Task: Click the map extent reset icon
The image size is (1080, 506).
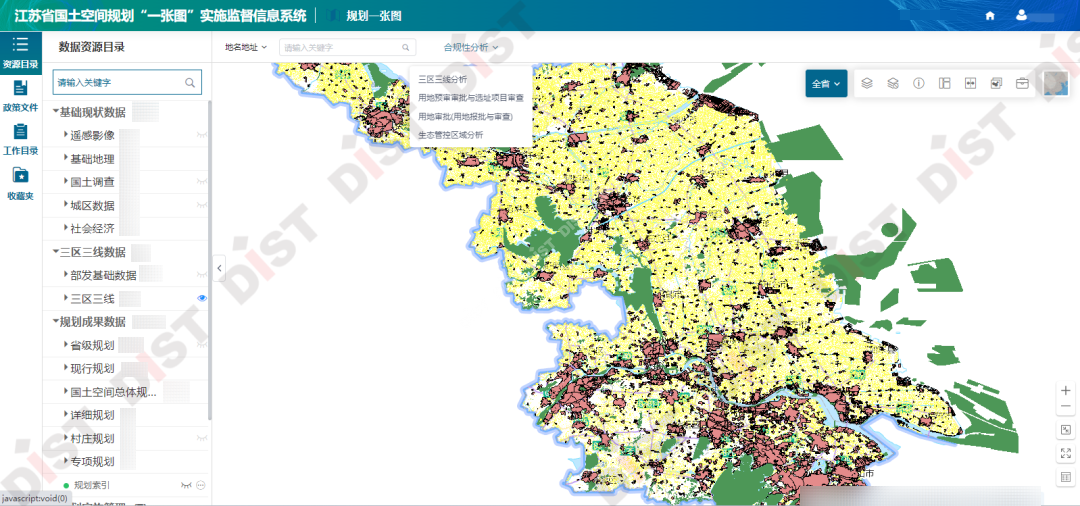Action: click(x=1066, y=430)
